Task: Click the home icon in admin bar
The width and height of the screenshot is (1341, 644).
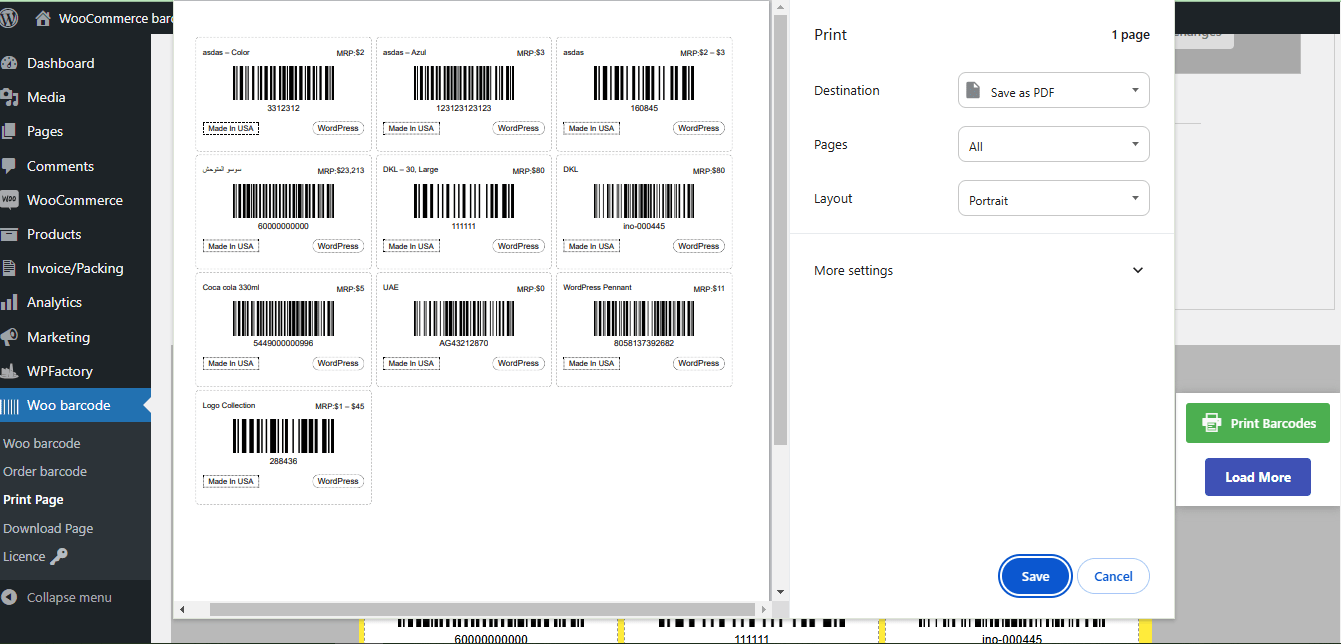Action: pyautogui.click(x=42, y=18)
